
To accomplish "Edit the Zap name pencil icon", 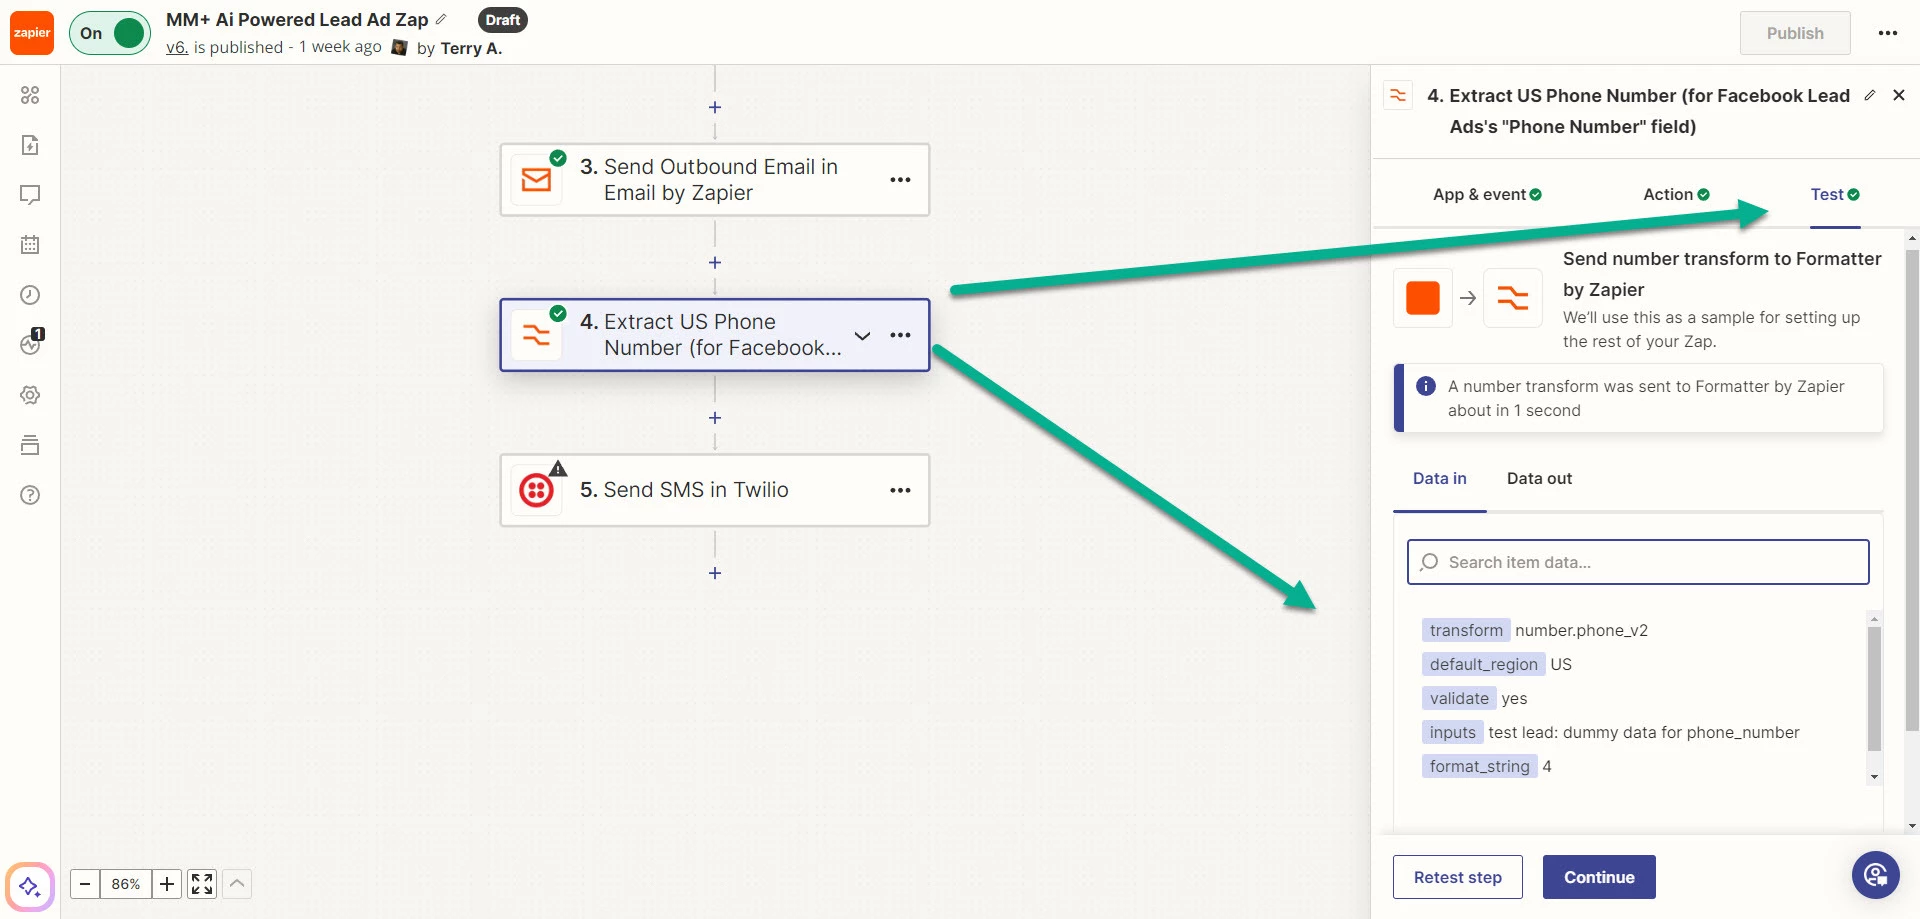I will click(x=441, y=19).
